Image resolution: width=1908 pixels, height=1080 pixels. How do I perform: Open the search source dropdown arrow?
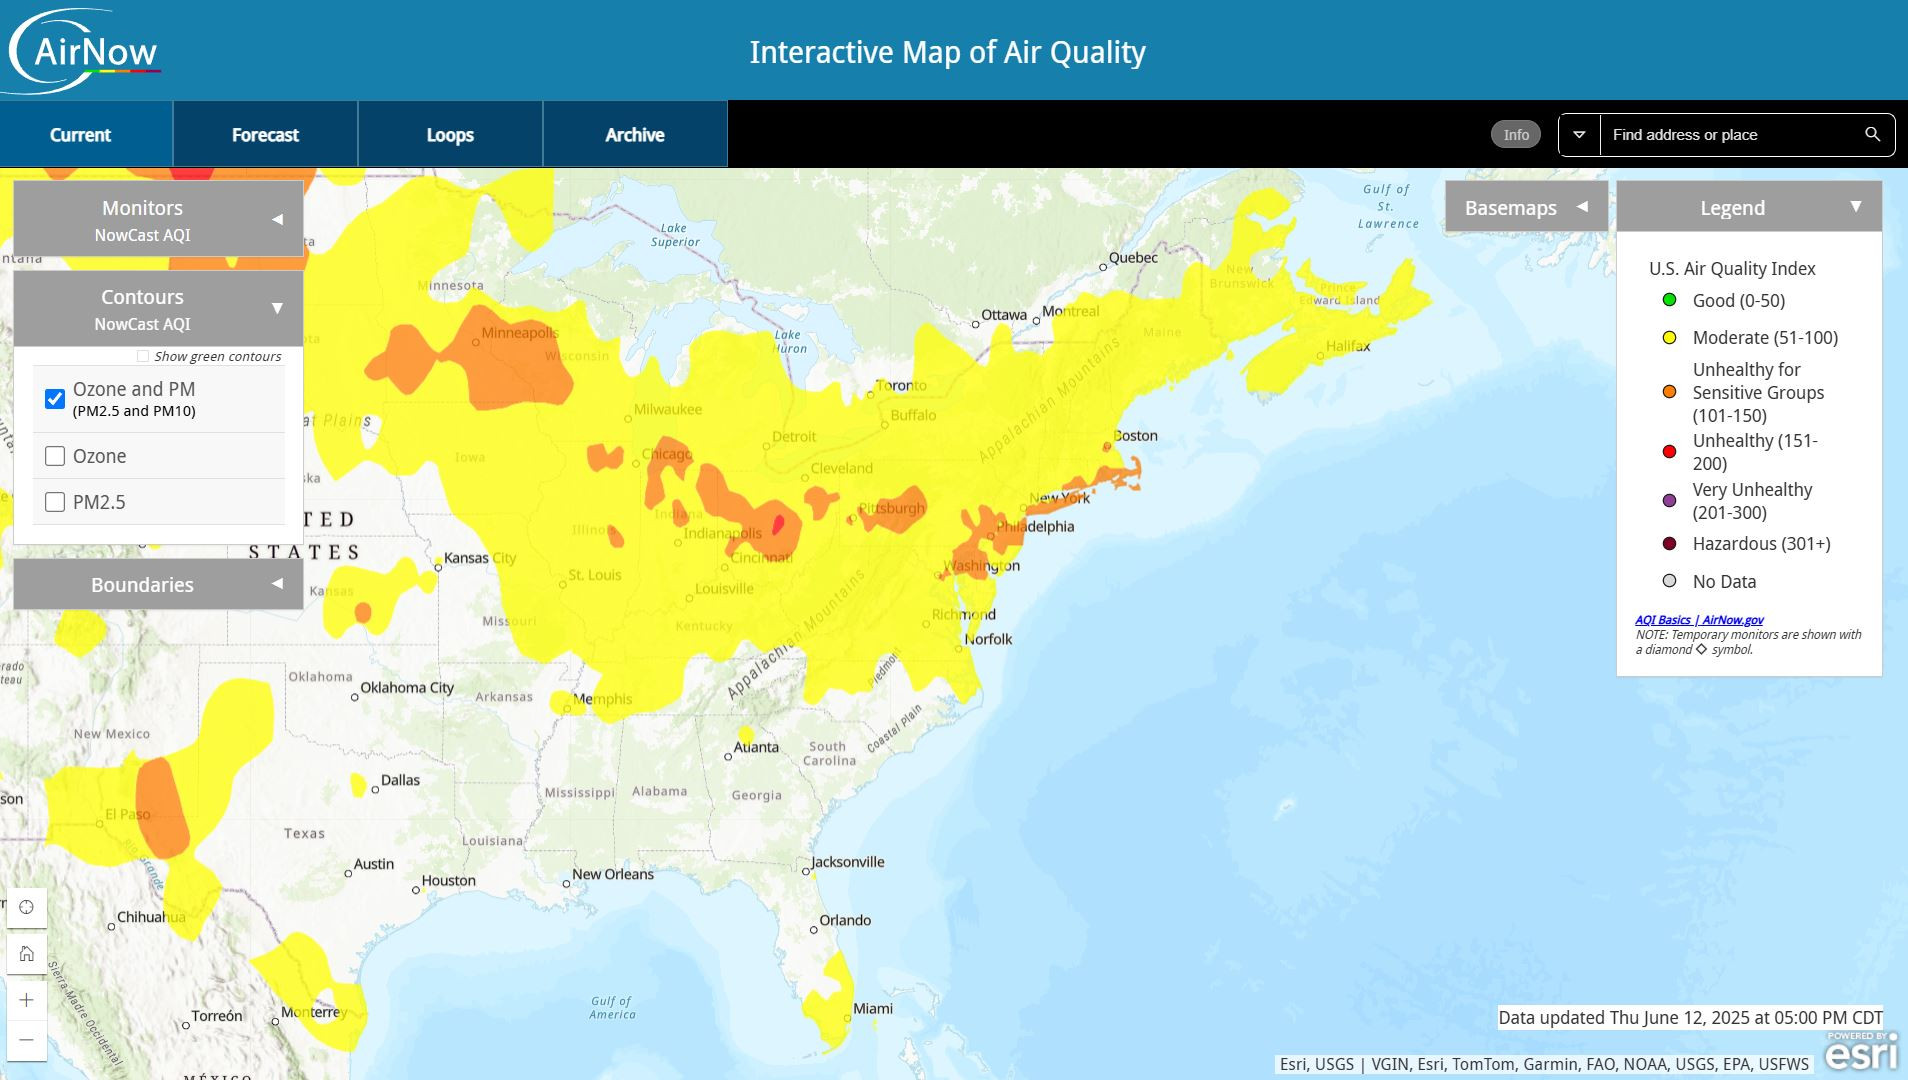[1580, 134]
